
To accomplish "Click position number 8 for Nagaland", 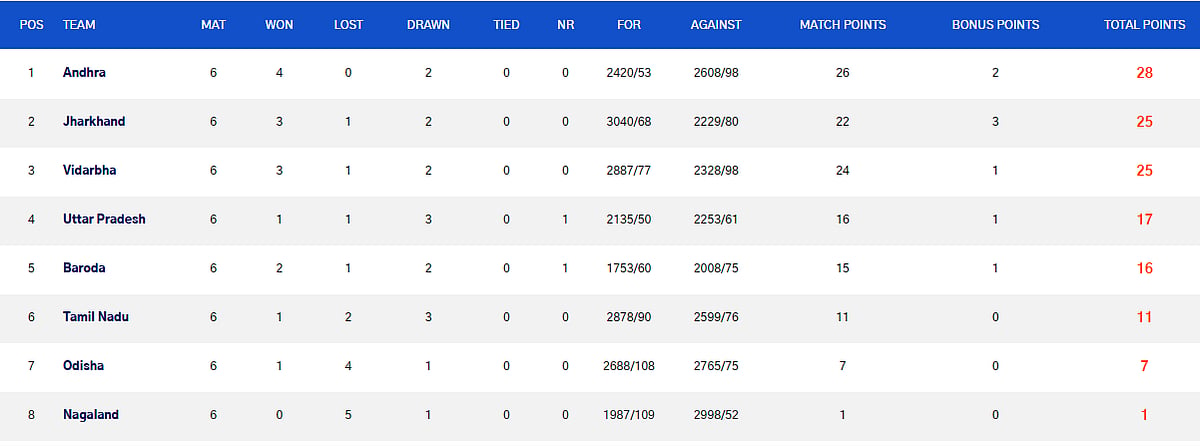I will click(31, 415).
